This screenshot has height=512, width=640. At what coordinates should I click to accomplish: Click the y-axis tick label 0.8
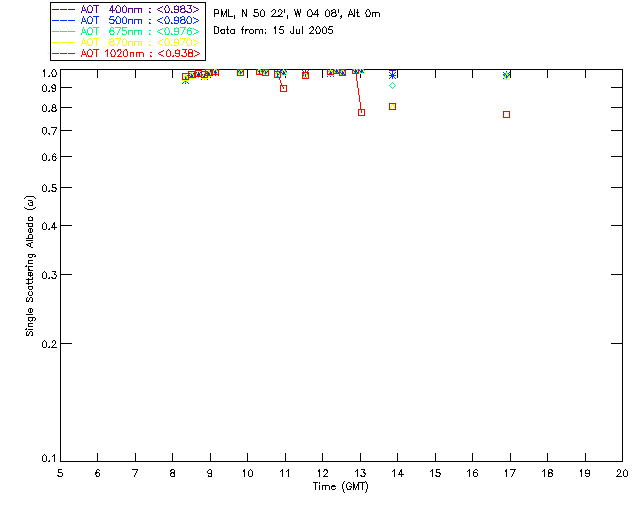click(x=49, y=108)
